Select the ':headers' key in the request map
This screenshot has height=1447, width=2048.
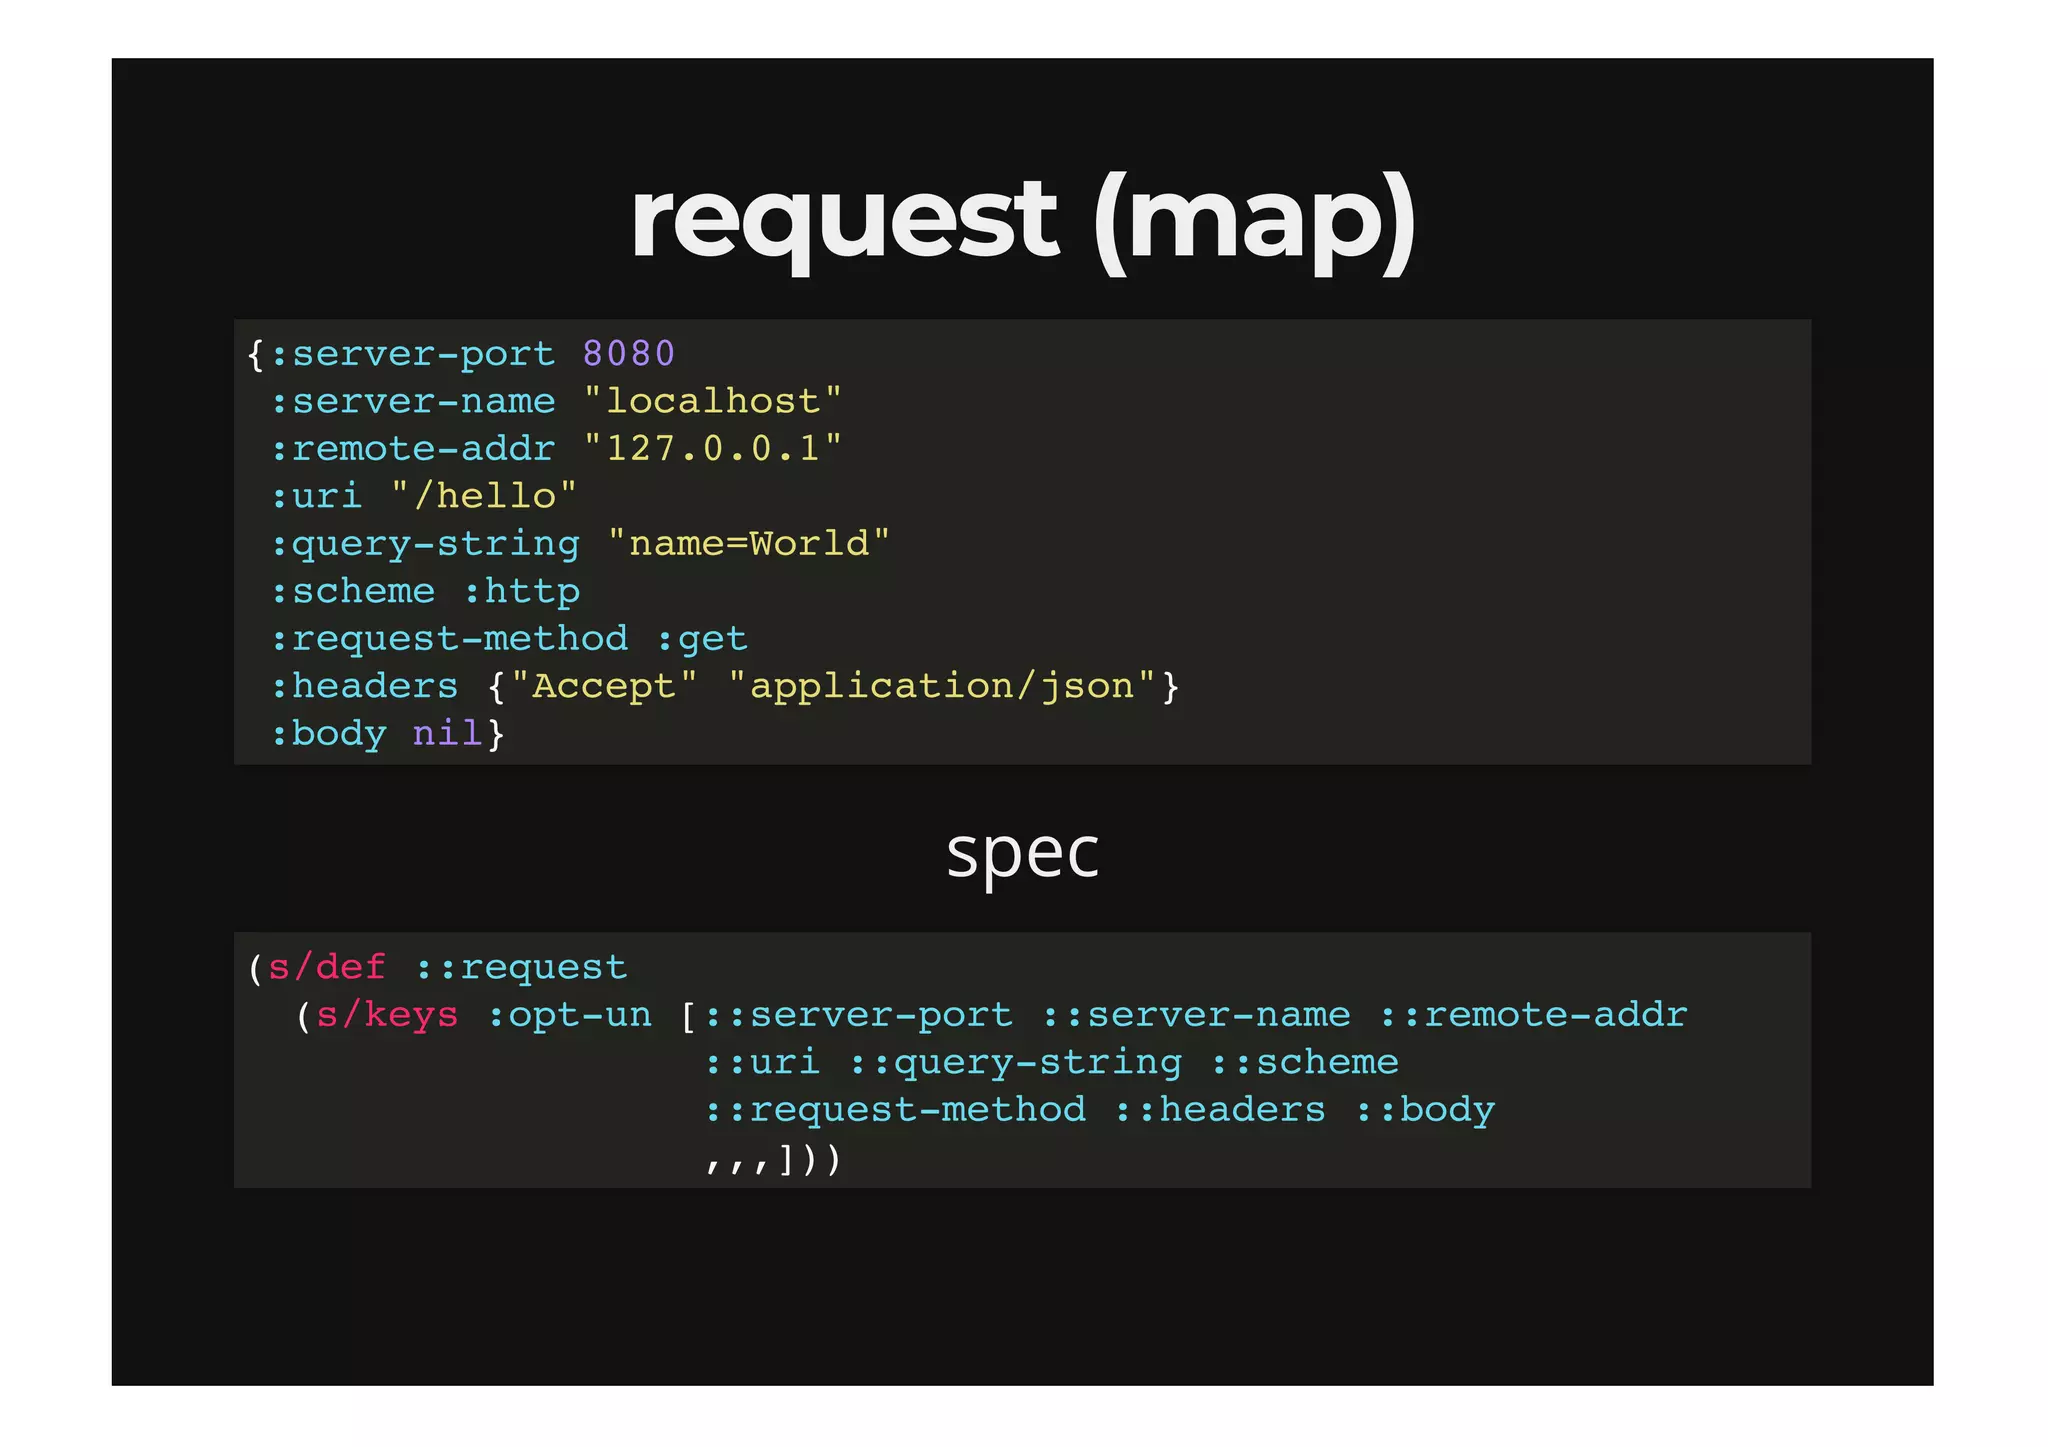365,687
